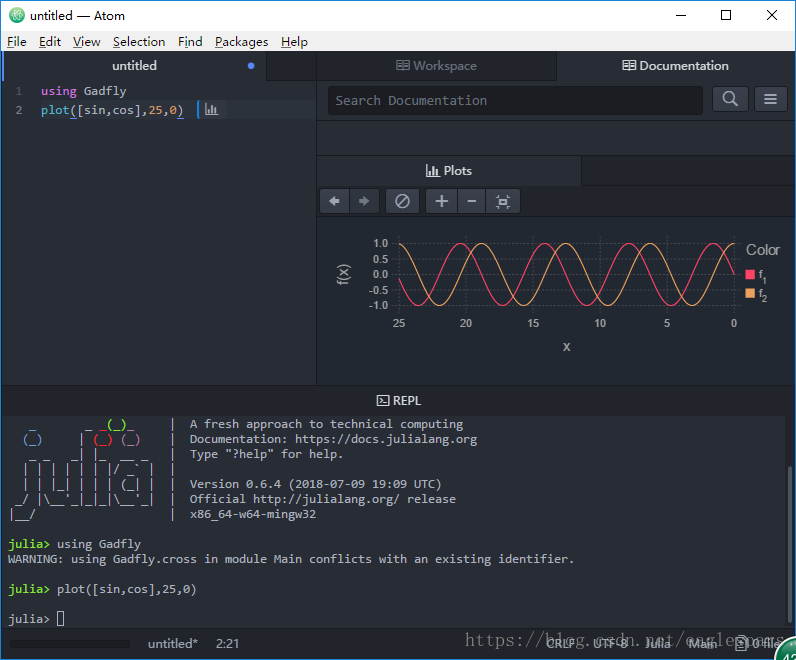
Task: Click the documentation search magnifier button
Action: click(730, 99)
